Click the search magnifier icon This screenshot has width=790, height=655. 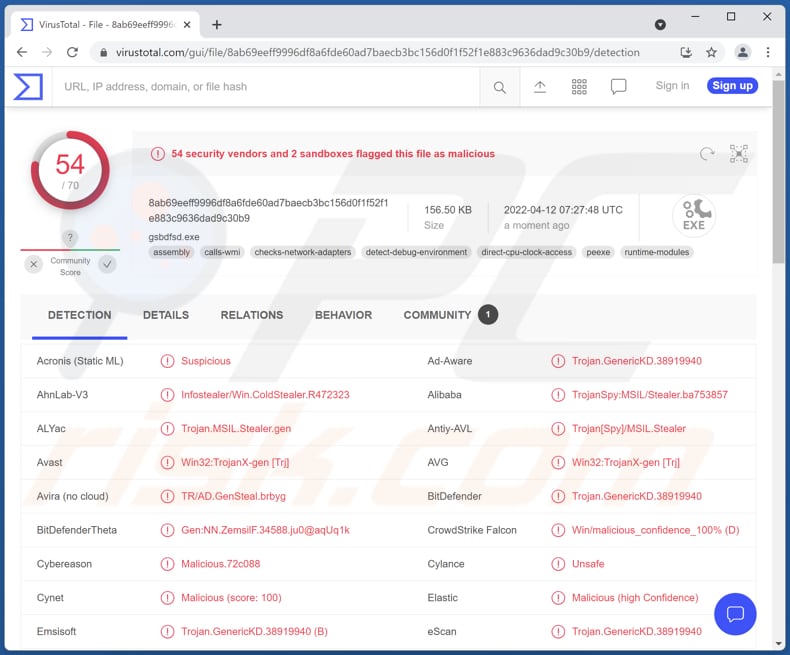click(x=499, y=87)
